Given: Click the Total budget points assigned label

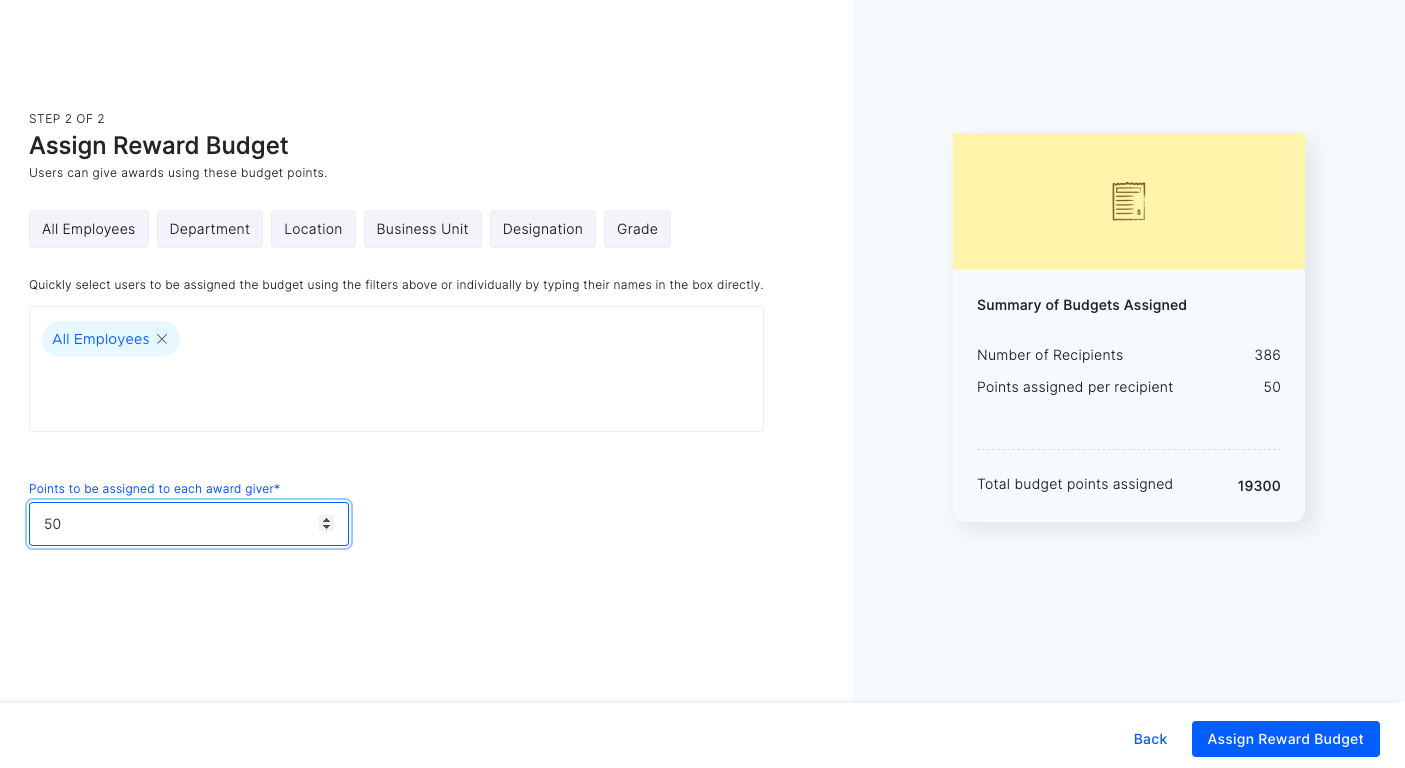Looking at the screenshot, I should pos(1075,484).
